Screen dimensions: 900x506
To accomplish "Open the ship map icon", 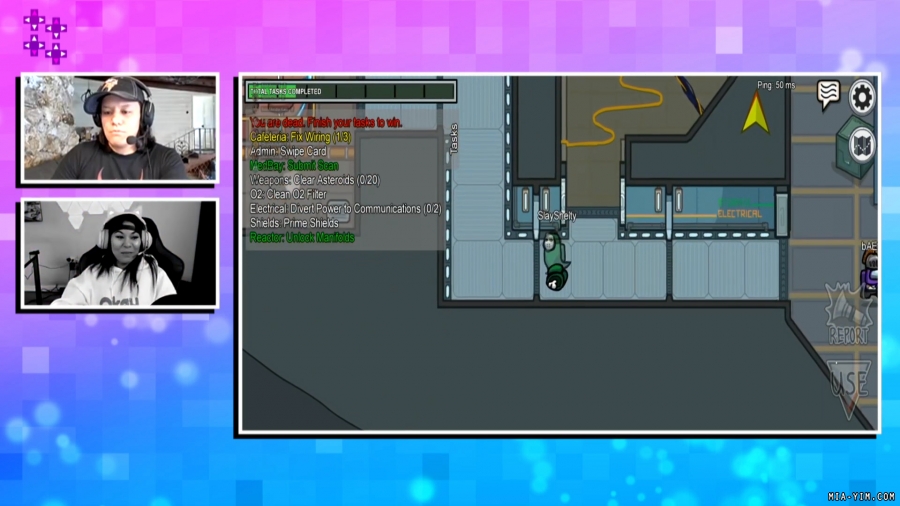I will tap(862, 146).
